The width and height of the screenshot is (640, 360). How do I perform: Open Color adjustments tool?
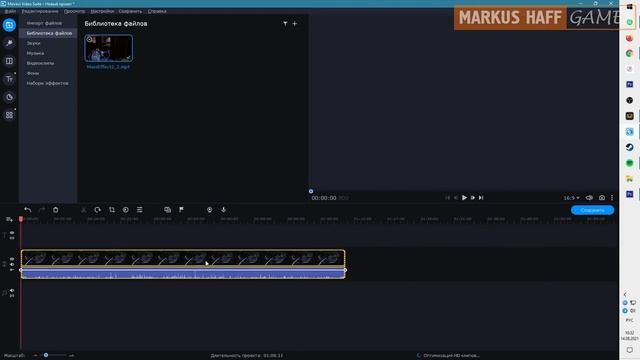tap(126, 210)
